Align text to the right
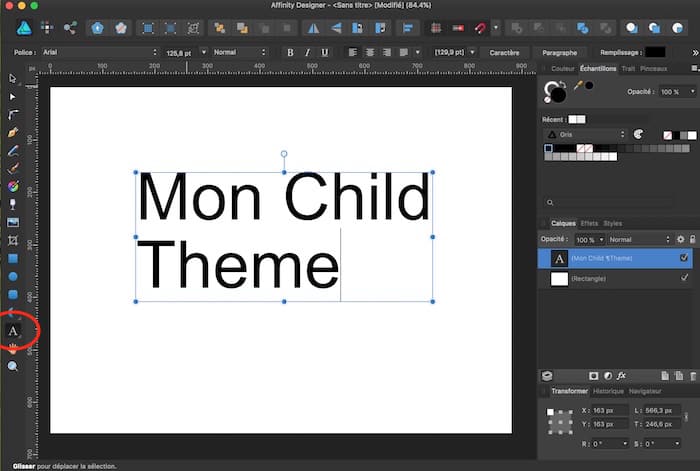Viewport: 700px width, 471px height. (387, 53)
